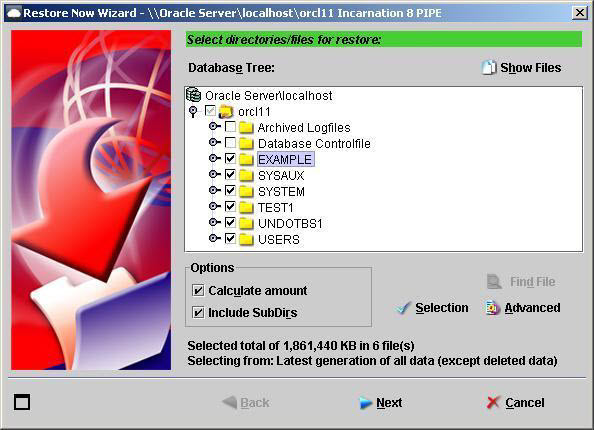Expand the UNDOTBS1 tablespace node
The image size is (594, 430).
214,222
